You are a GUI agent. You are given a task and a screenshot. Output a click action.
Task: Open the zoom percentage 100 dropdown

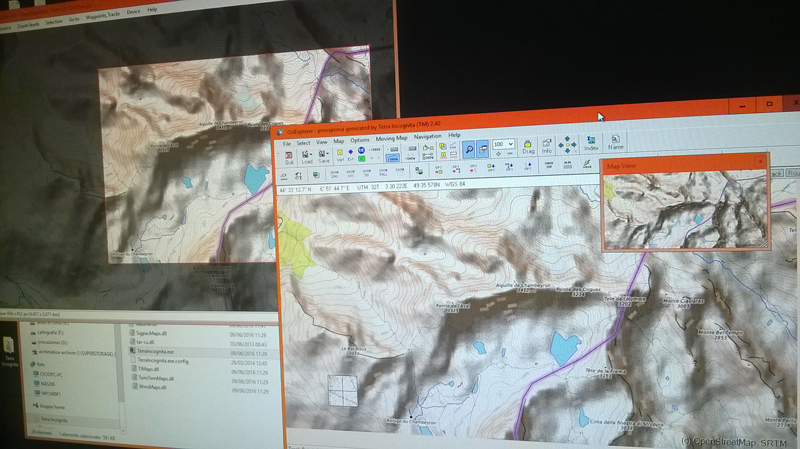coord(511,144)
